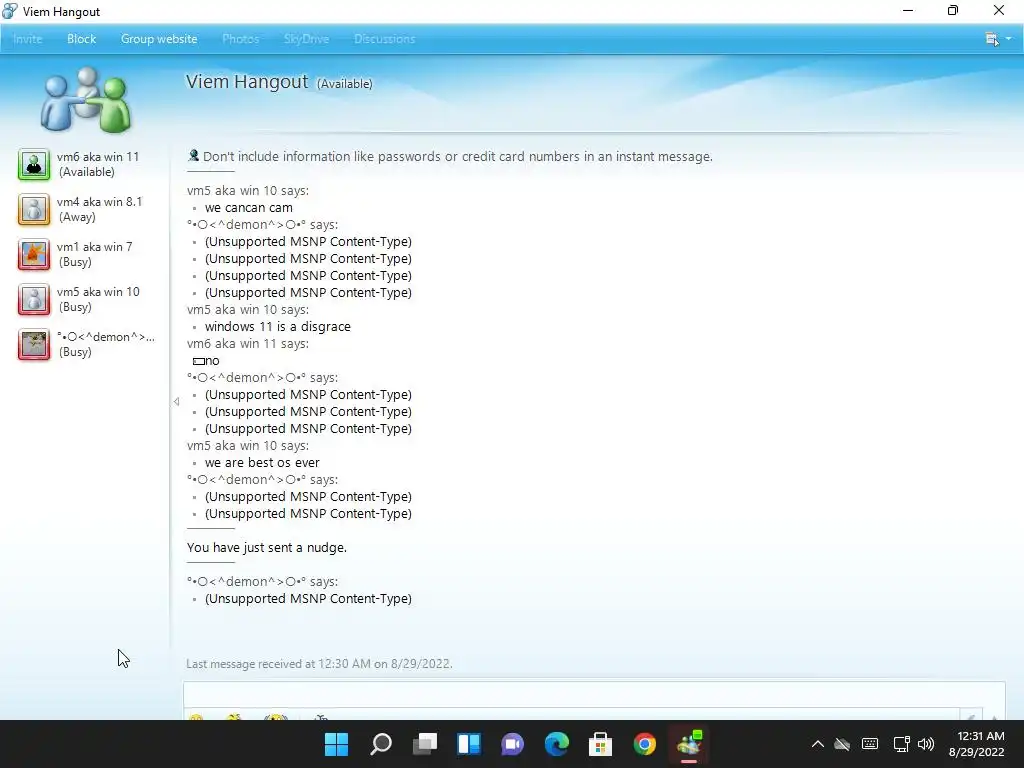Viewport: 1024px width, 768px height.
Task: Click Block in the toolbar
Action: [82, 39]
